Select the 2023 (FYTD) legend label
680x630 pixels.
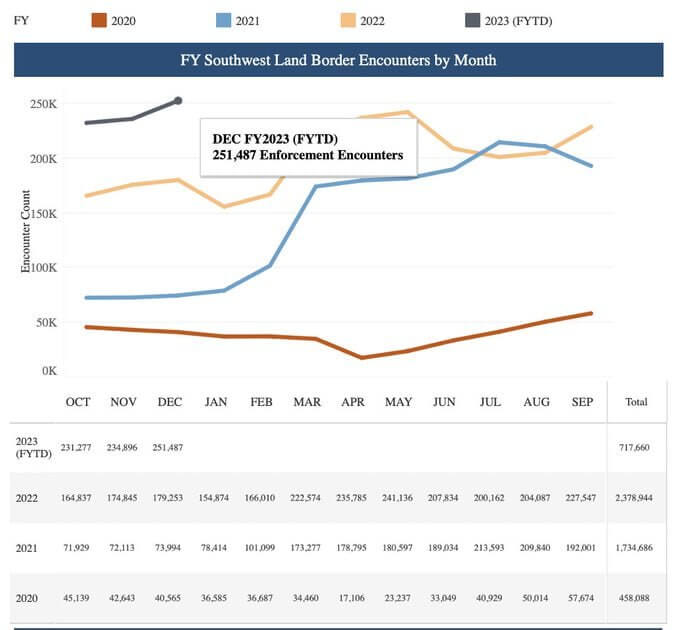click(x=518, y=20)
